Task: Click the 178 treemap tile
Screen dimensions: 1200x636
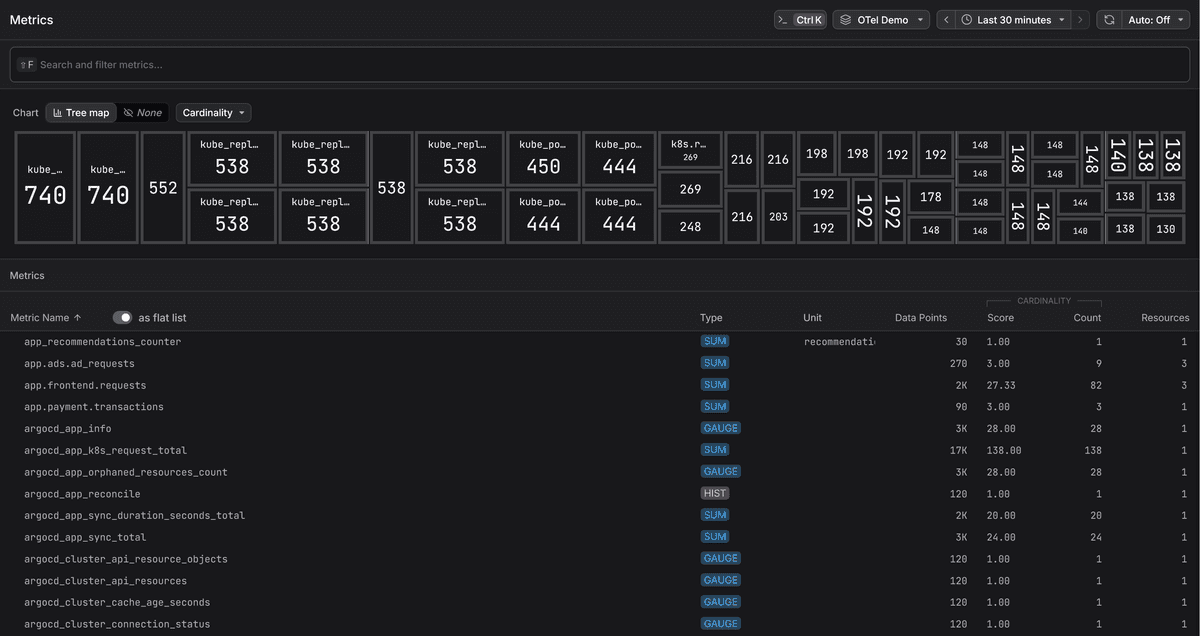Action: click(x=931, y=197)
